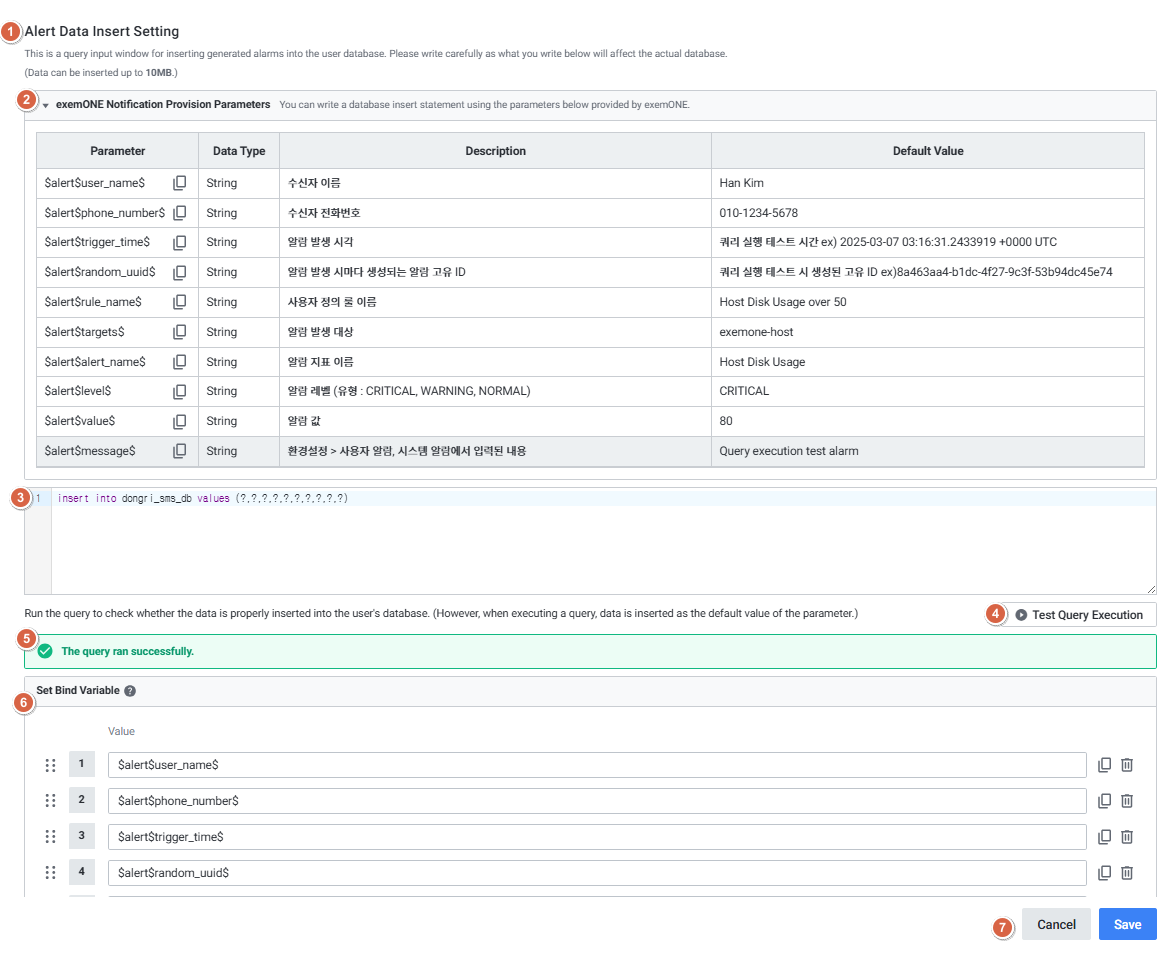The image size is (1172, 953).
Task: Copy the $alert$phone_number$ parameter in table
Action: pyautogui.click(x=179, y=213)
